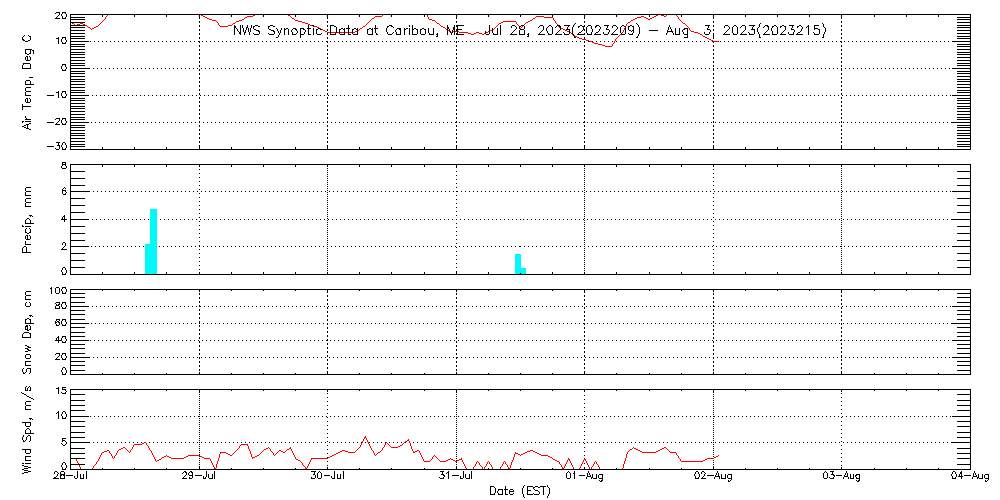Click the NWS Synoptic Data chart title
The height and width of the screenshot is (500, 1000).
pyautogui.click(x=529, y=31)
